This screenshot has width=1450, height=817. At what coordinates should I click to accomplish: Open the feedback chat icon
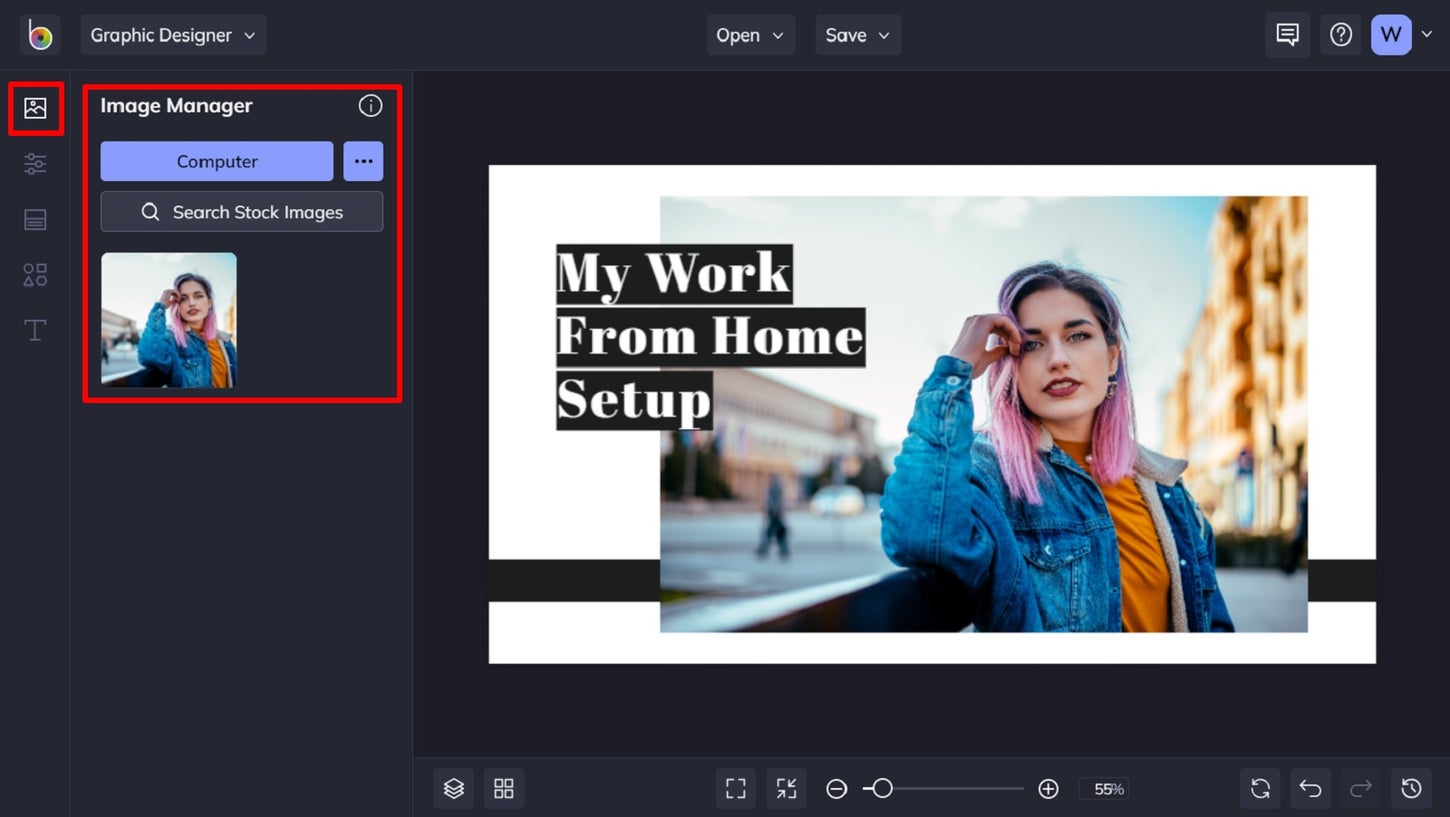coord(1287,34)
